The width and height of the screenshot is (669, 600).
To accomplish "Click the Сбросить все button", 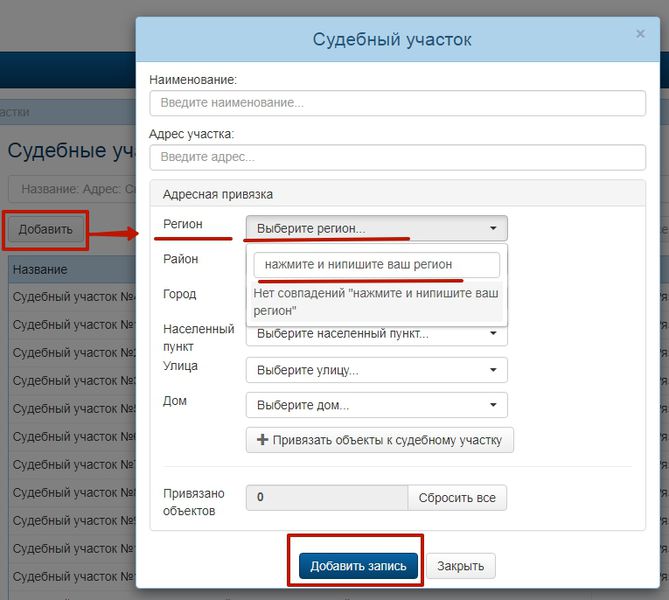I will click(x=457, y=498).
